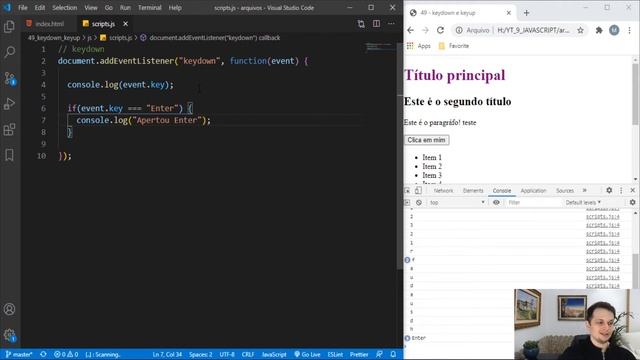Switch to DevTools Elements tab

(473, 191)
